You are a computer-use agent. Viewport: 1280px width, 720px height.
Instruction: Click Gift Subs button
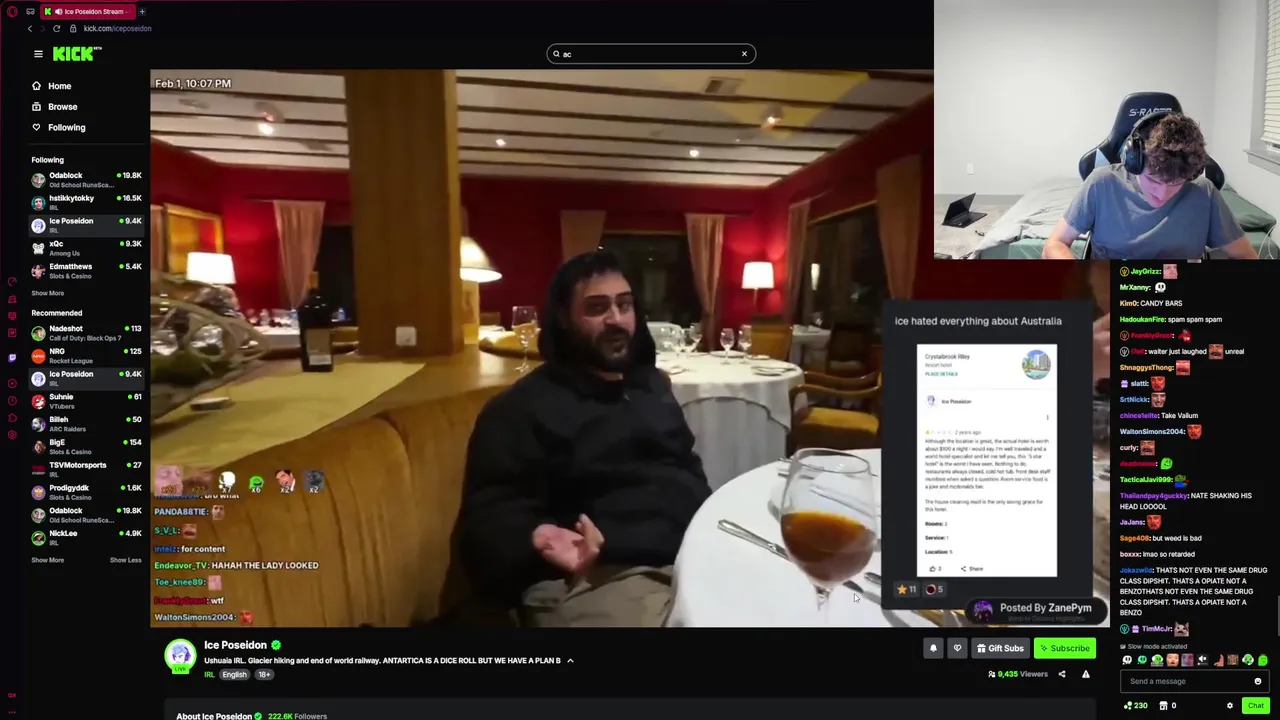click(x=1000, y=648)
